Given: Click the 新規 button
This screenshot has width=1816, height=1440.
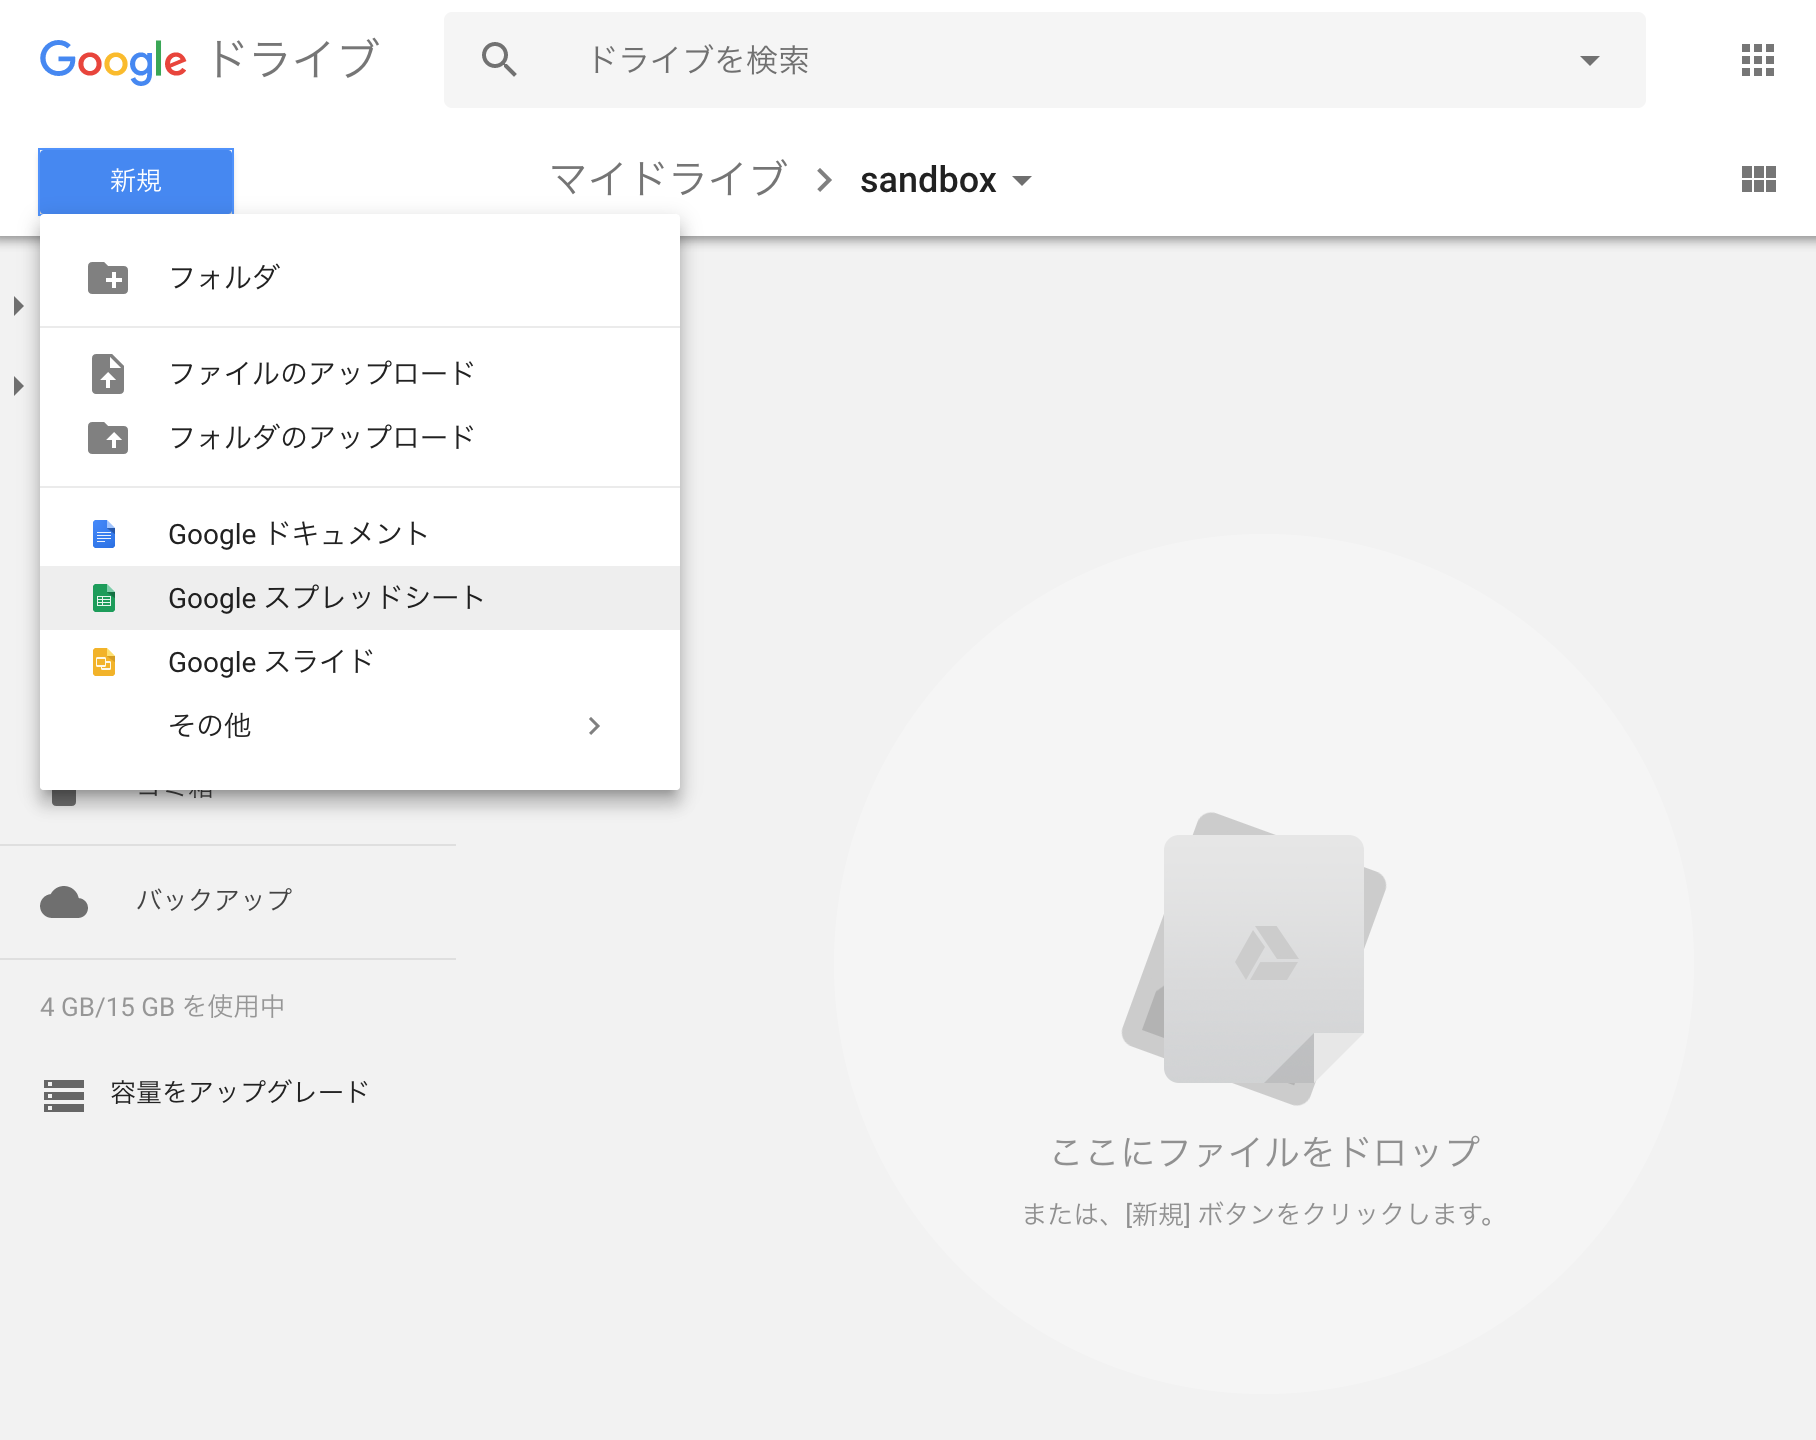Looking at the screenshot, I should 136,181.
